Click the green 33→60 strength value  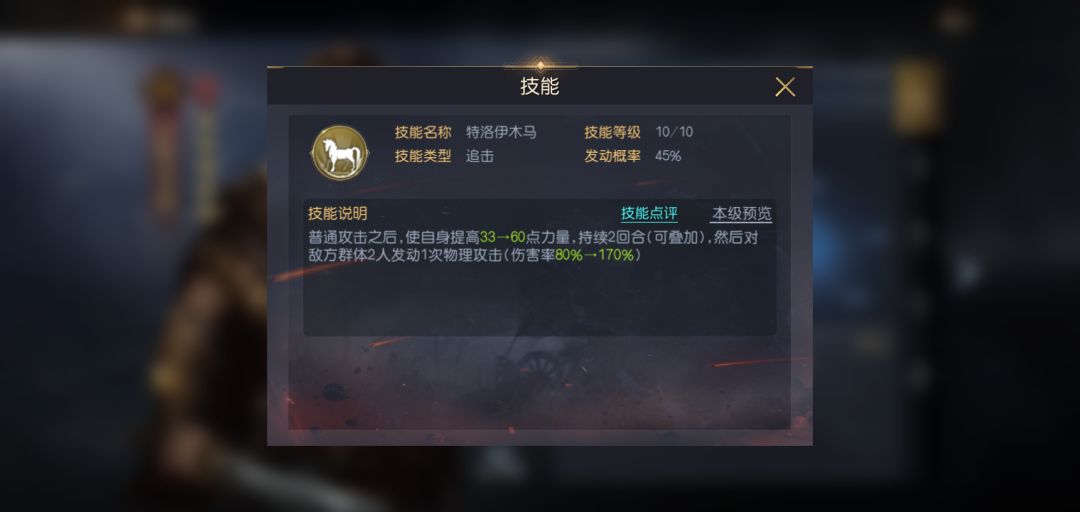click(503, 237)
